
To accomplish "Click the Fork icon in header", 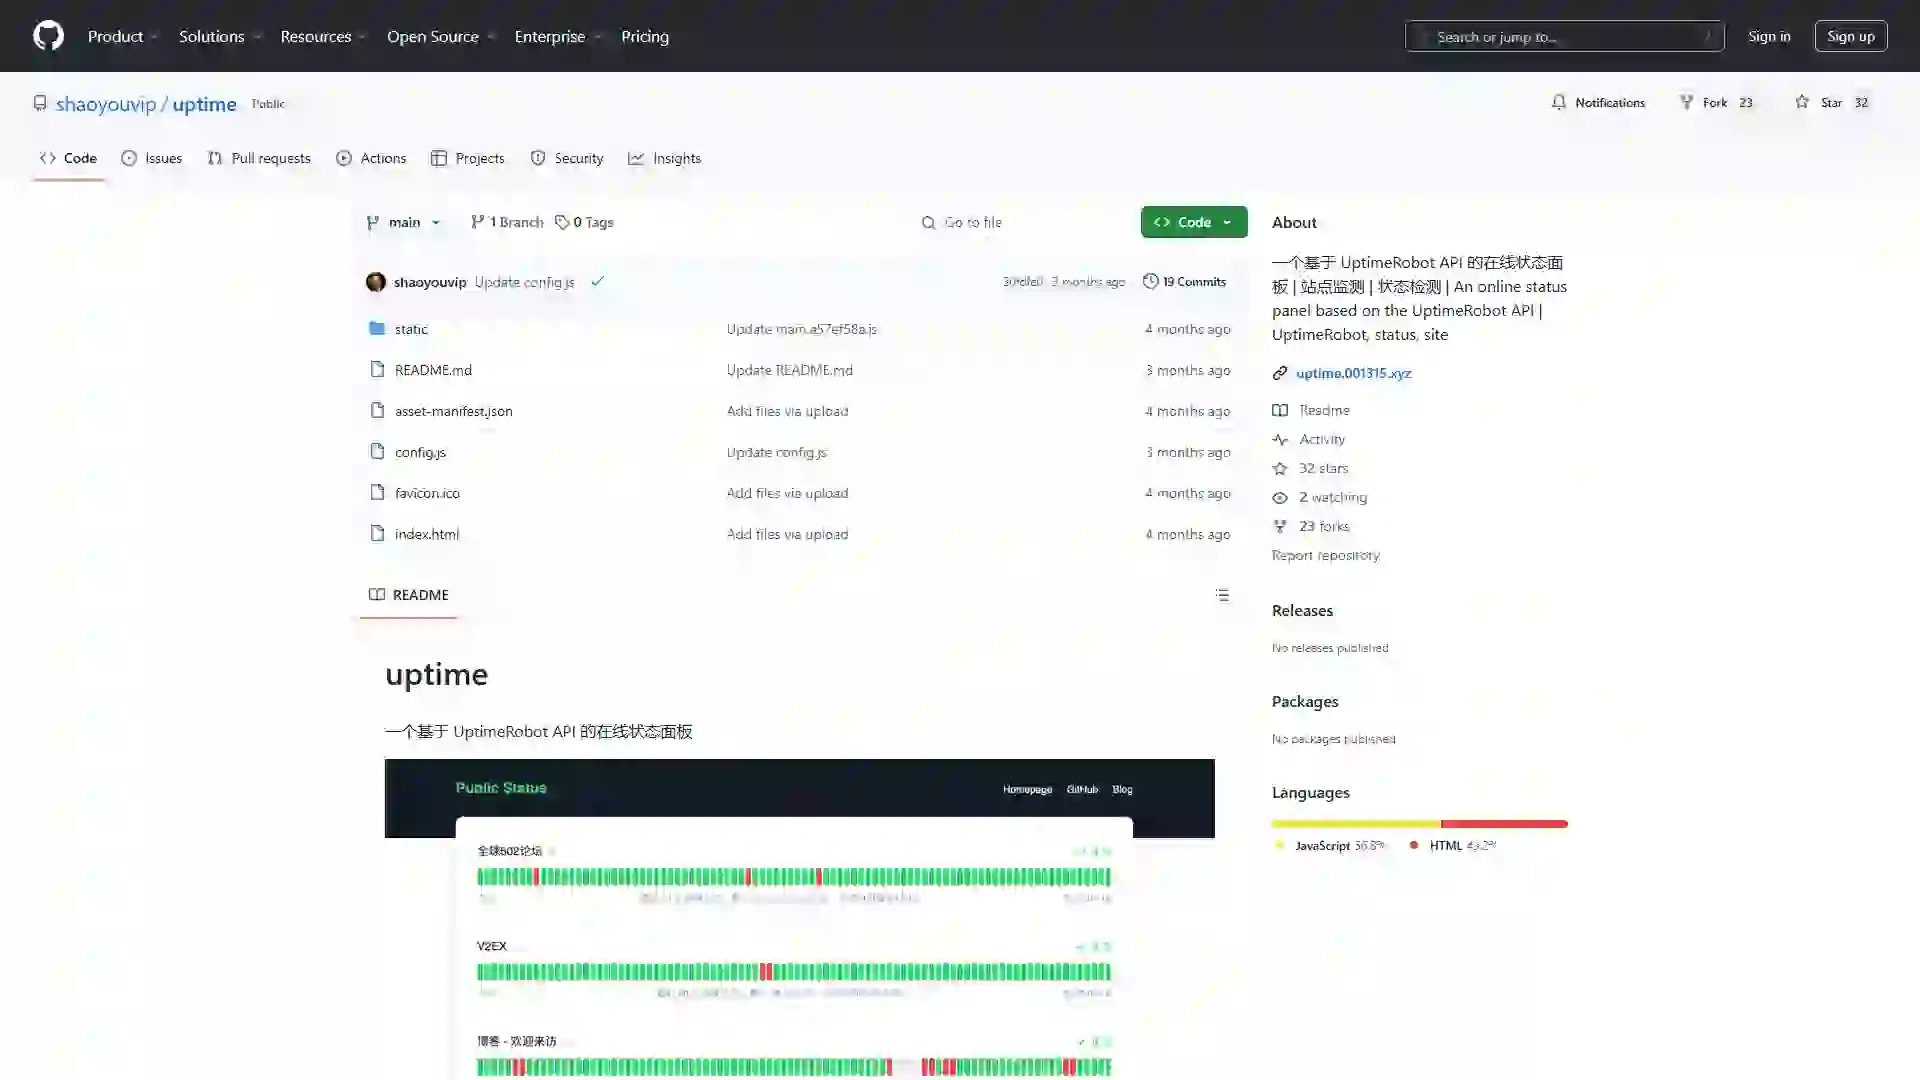I will [x=1687, y=102].
